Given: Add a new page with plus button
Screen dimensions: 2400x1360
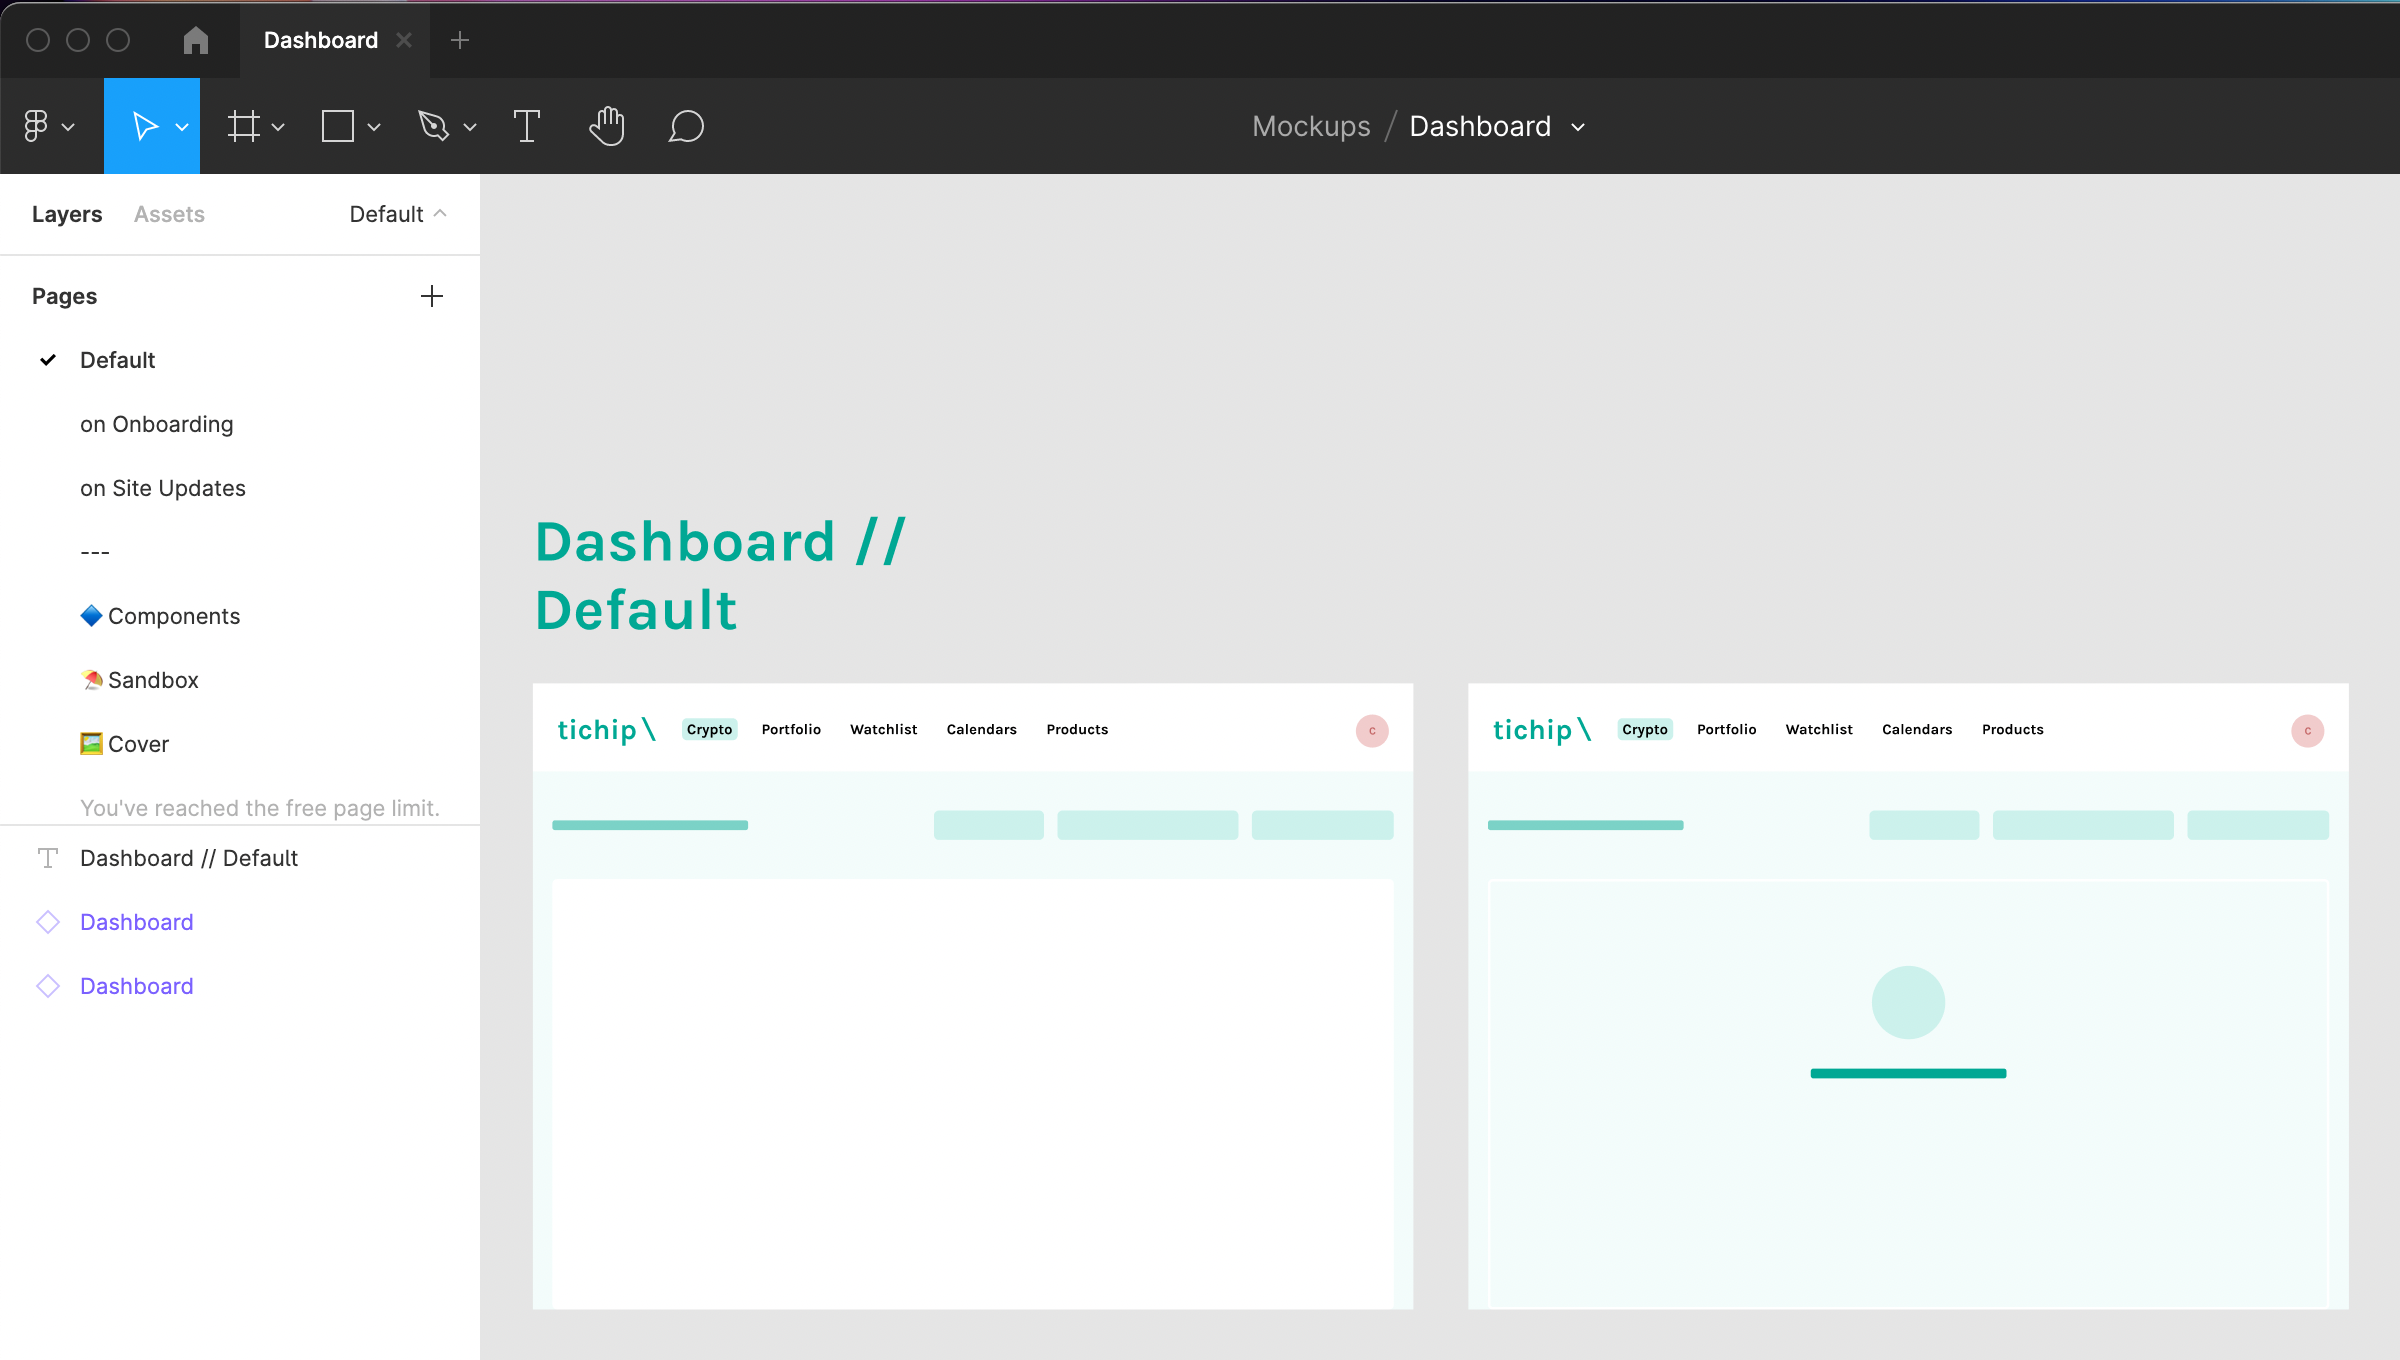Looking at the screenshot, I should coord(430,295).
